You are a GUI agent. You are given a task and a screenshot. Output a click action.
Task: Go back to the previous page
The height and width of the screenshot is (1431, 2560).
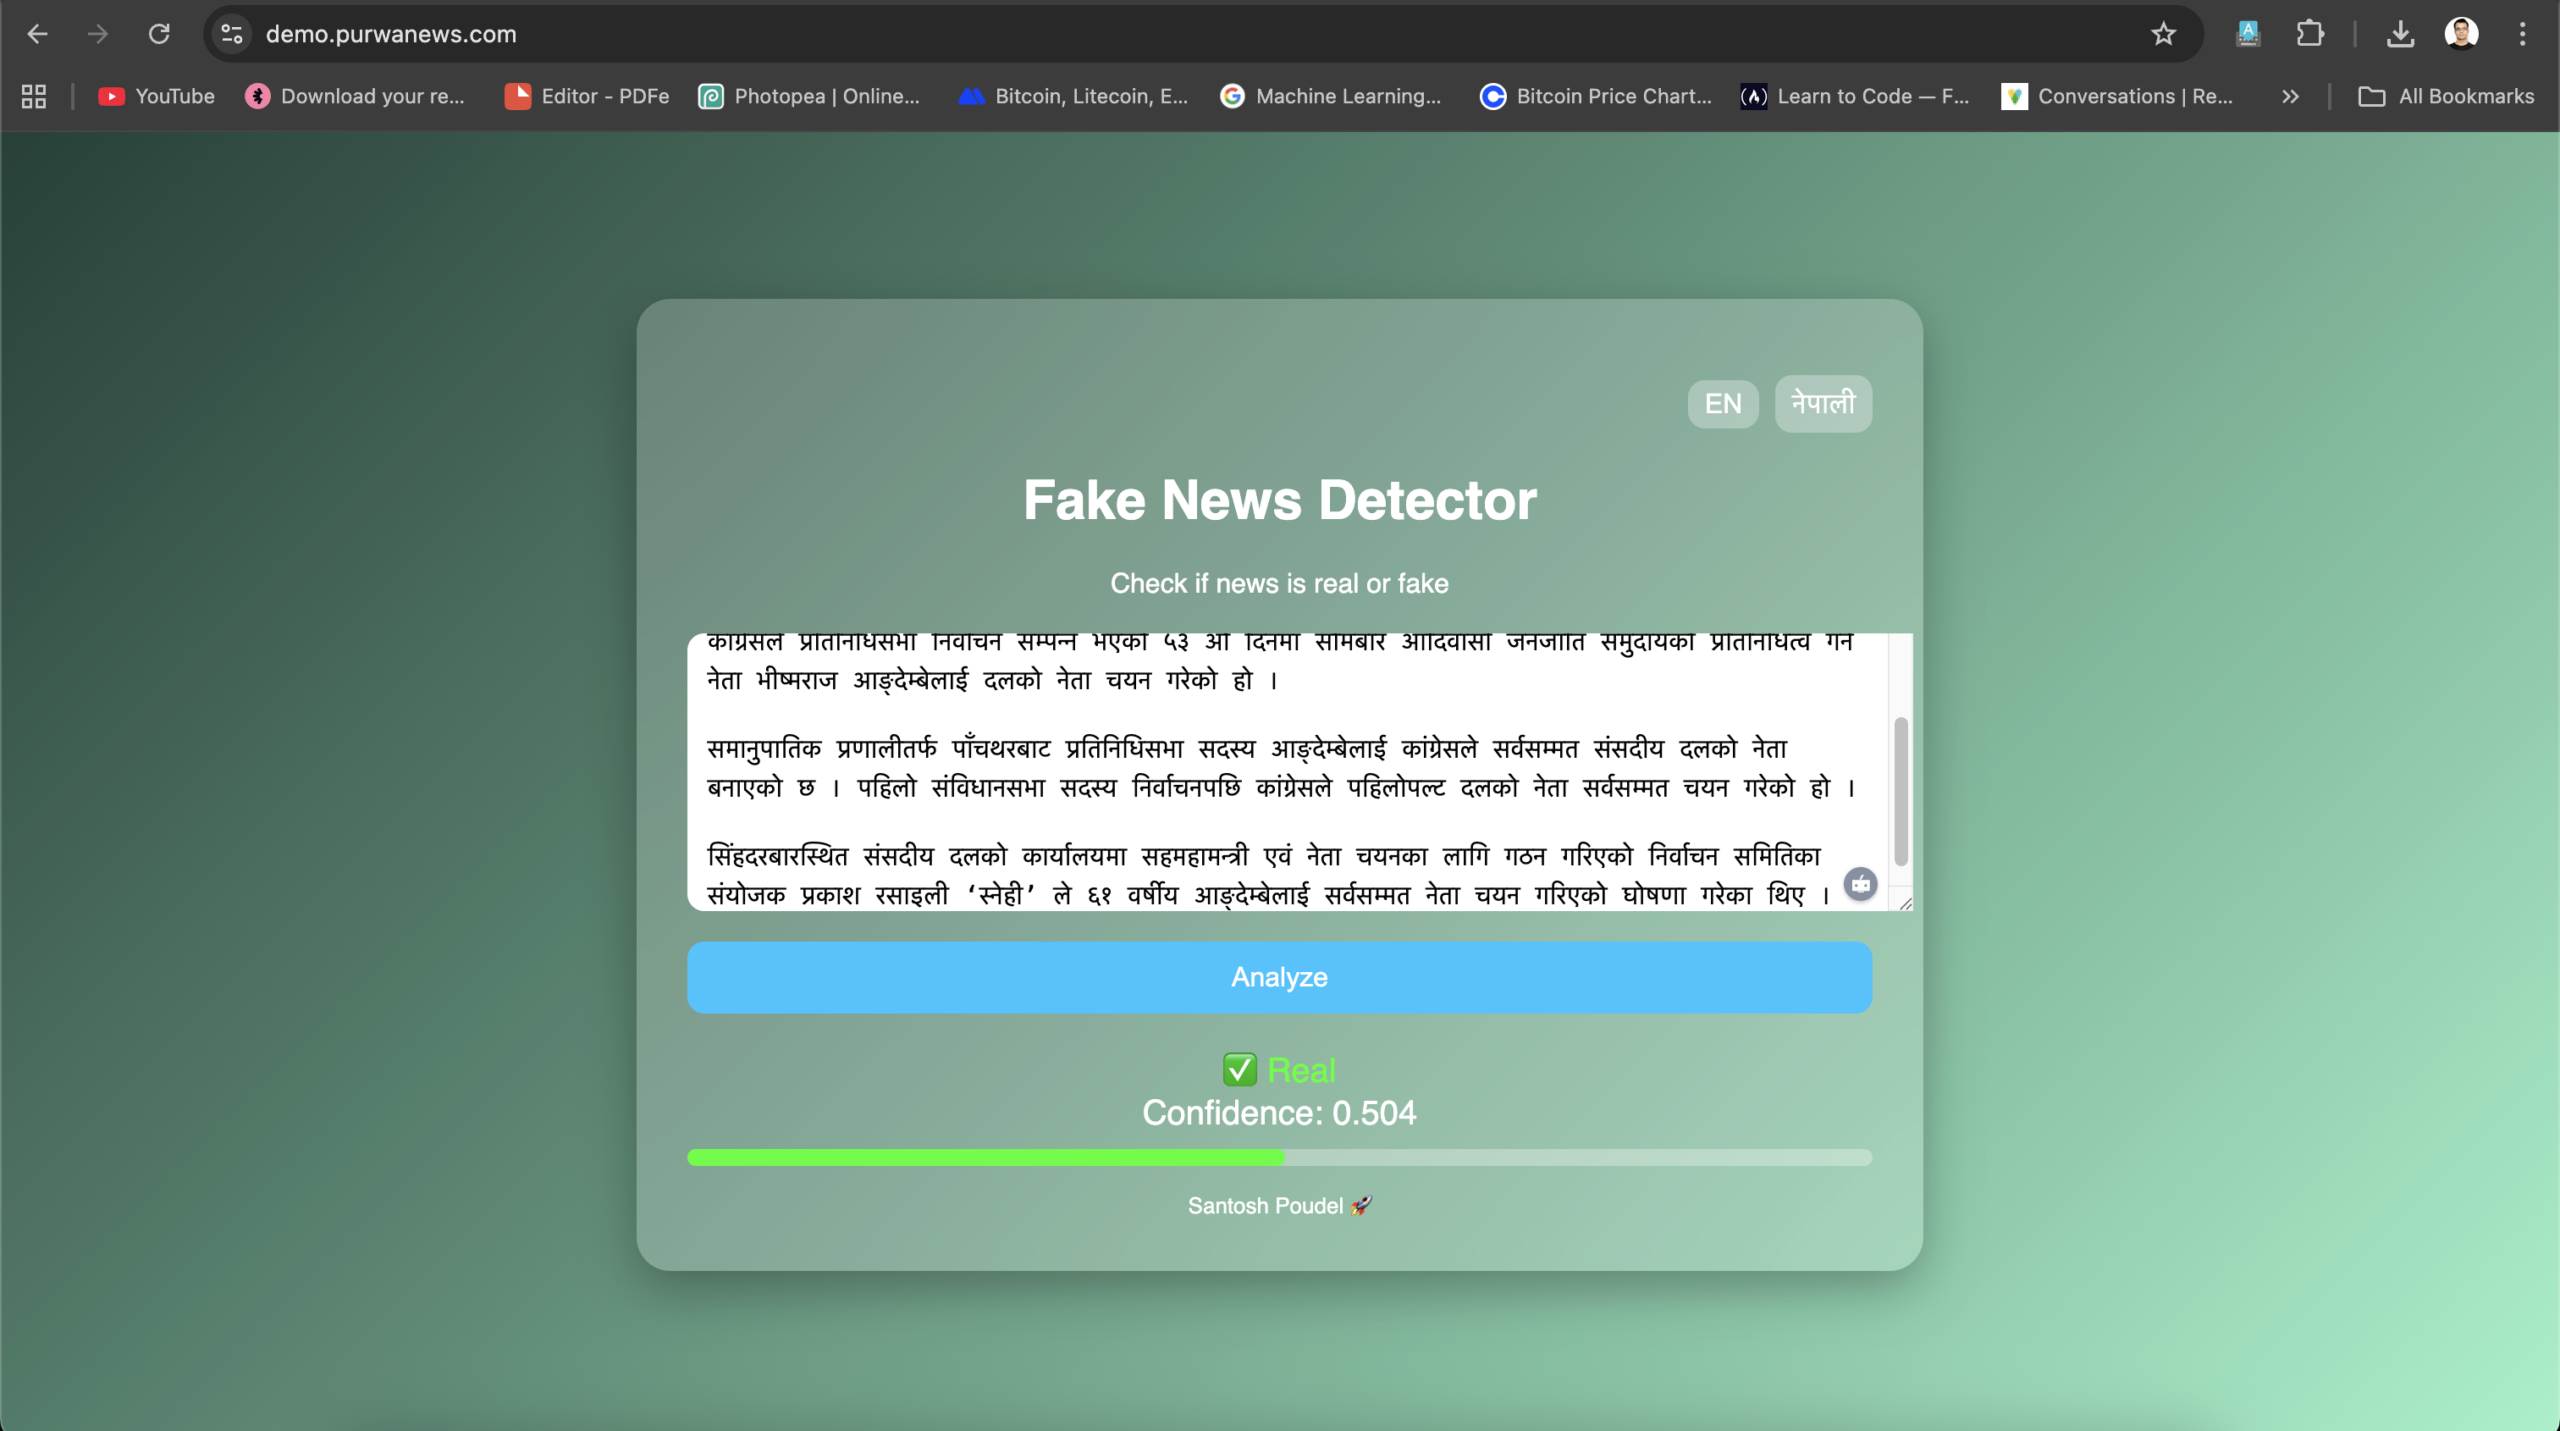[37, 34]
